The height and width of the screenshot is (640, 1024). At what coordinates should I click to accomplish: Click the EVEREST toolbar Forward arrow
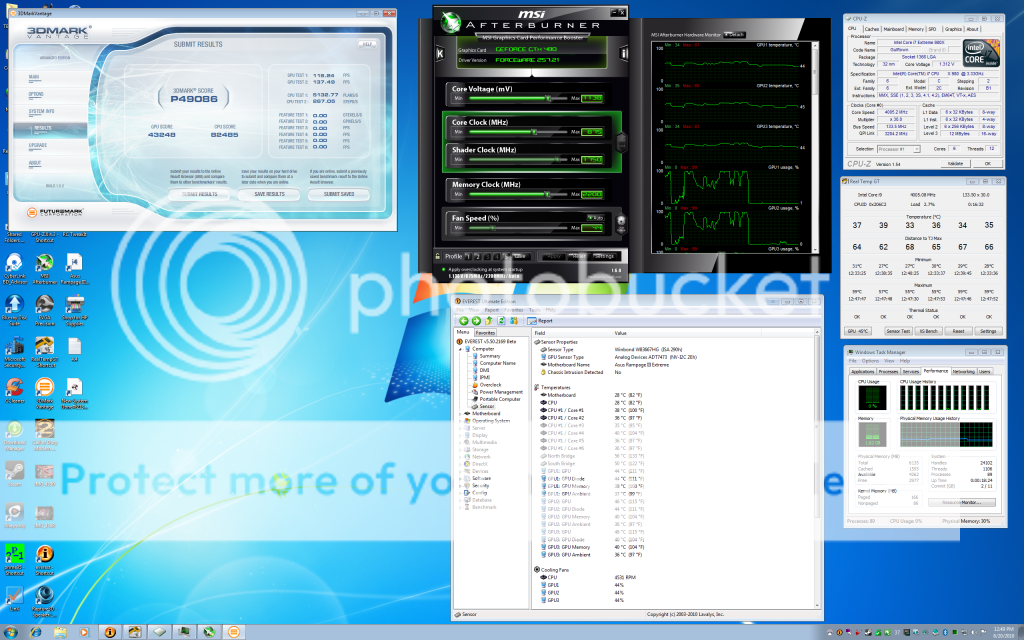click(x=476, y=321)
